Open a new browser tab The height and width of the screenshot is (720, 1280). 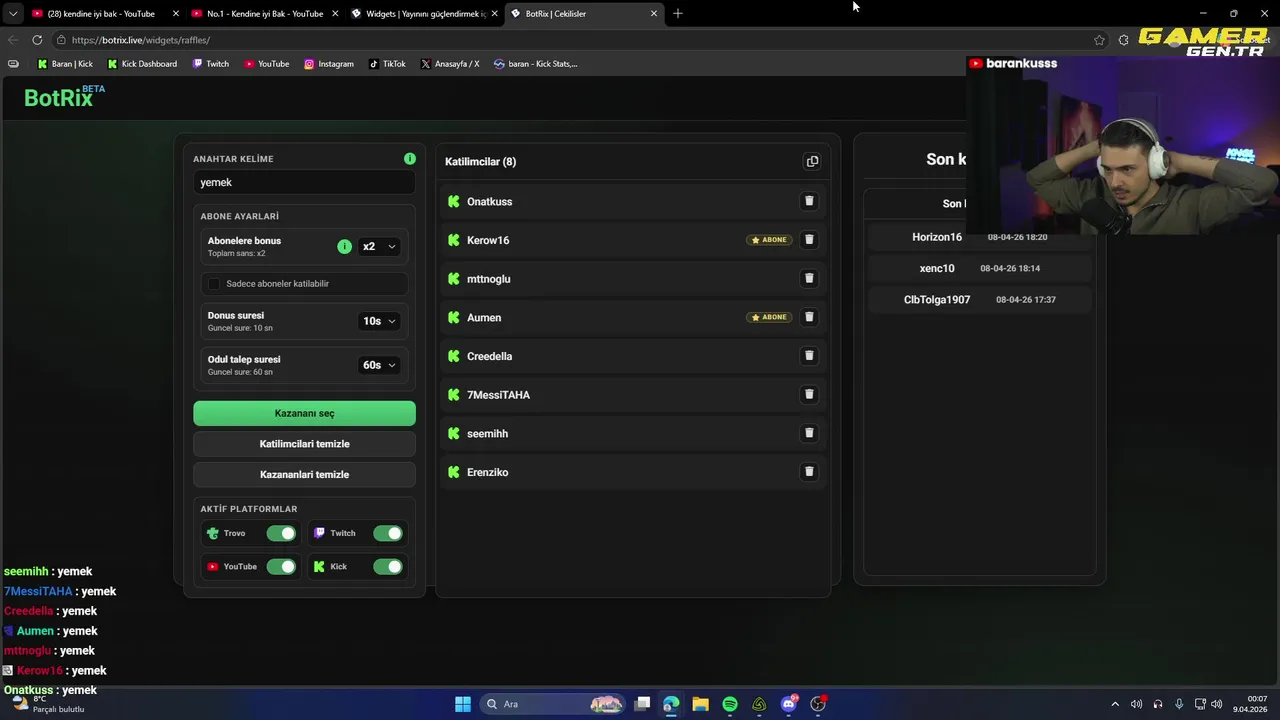(677, 13)
